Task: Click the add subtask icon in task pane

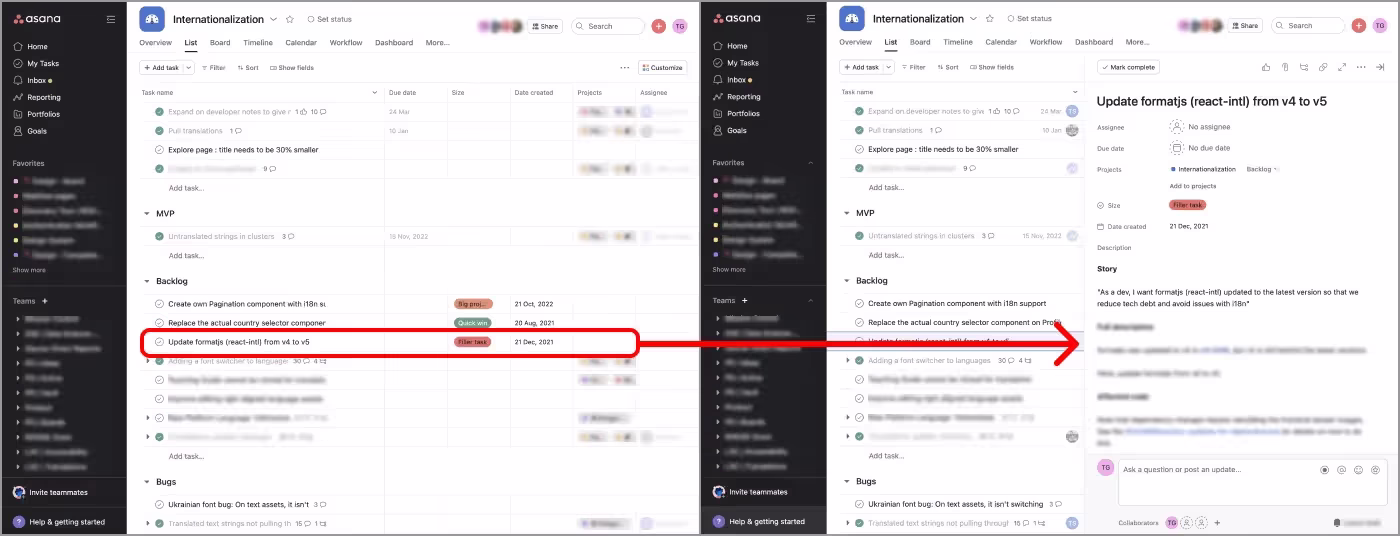Action: [1304, 67]
